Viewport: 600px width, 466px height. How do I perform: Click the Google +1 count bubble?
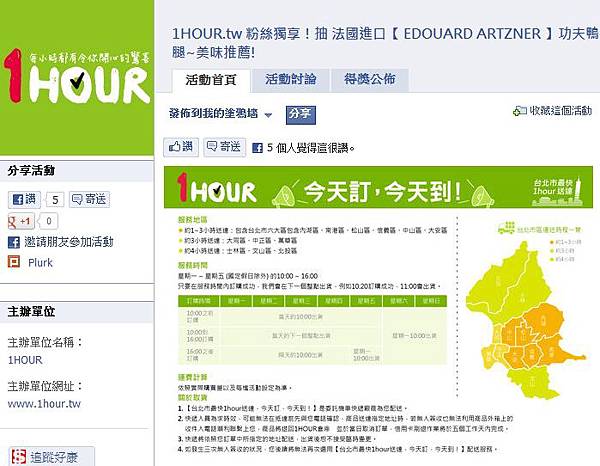(49, 221)
